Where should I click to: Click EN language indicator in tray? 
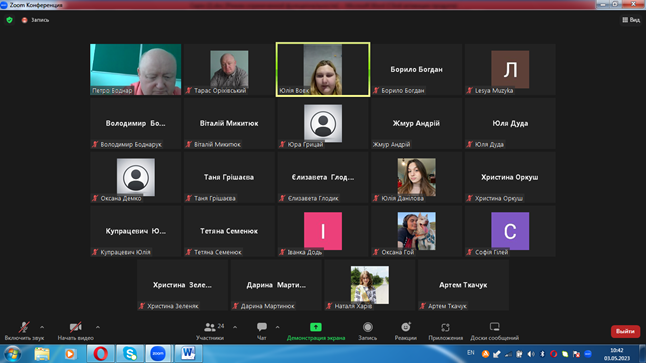click(x=471, y=353)
